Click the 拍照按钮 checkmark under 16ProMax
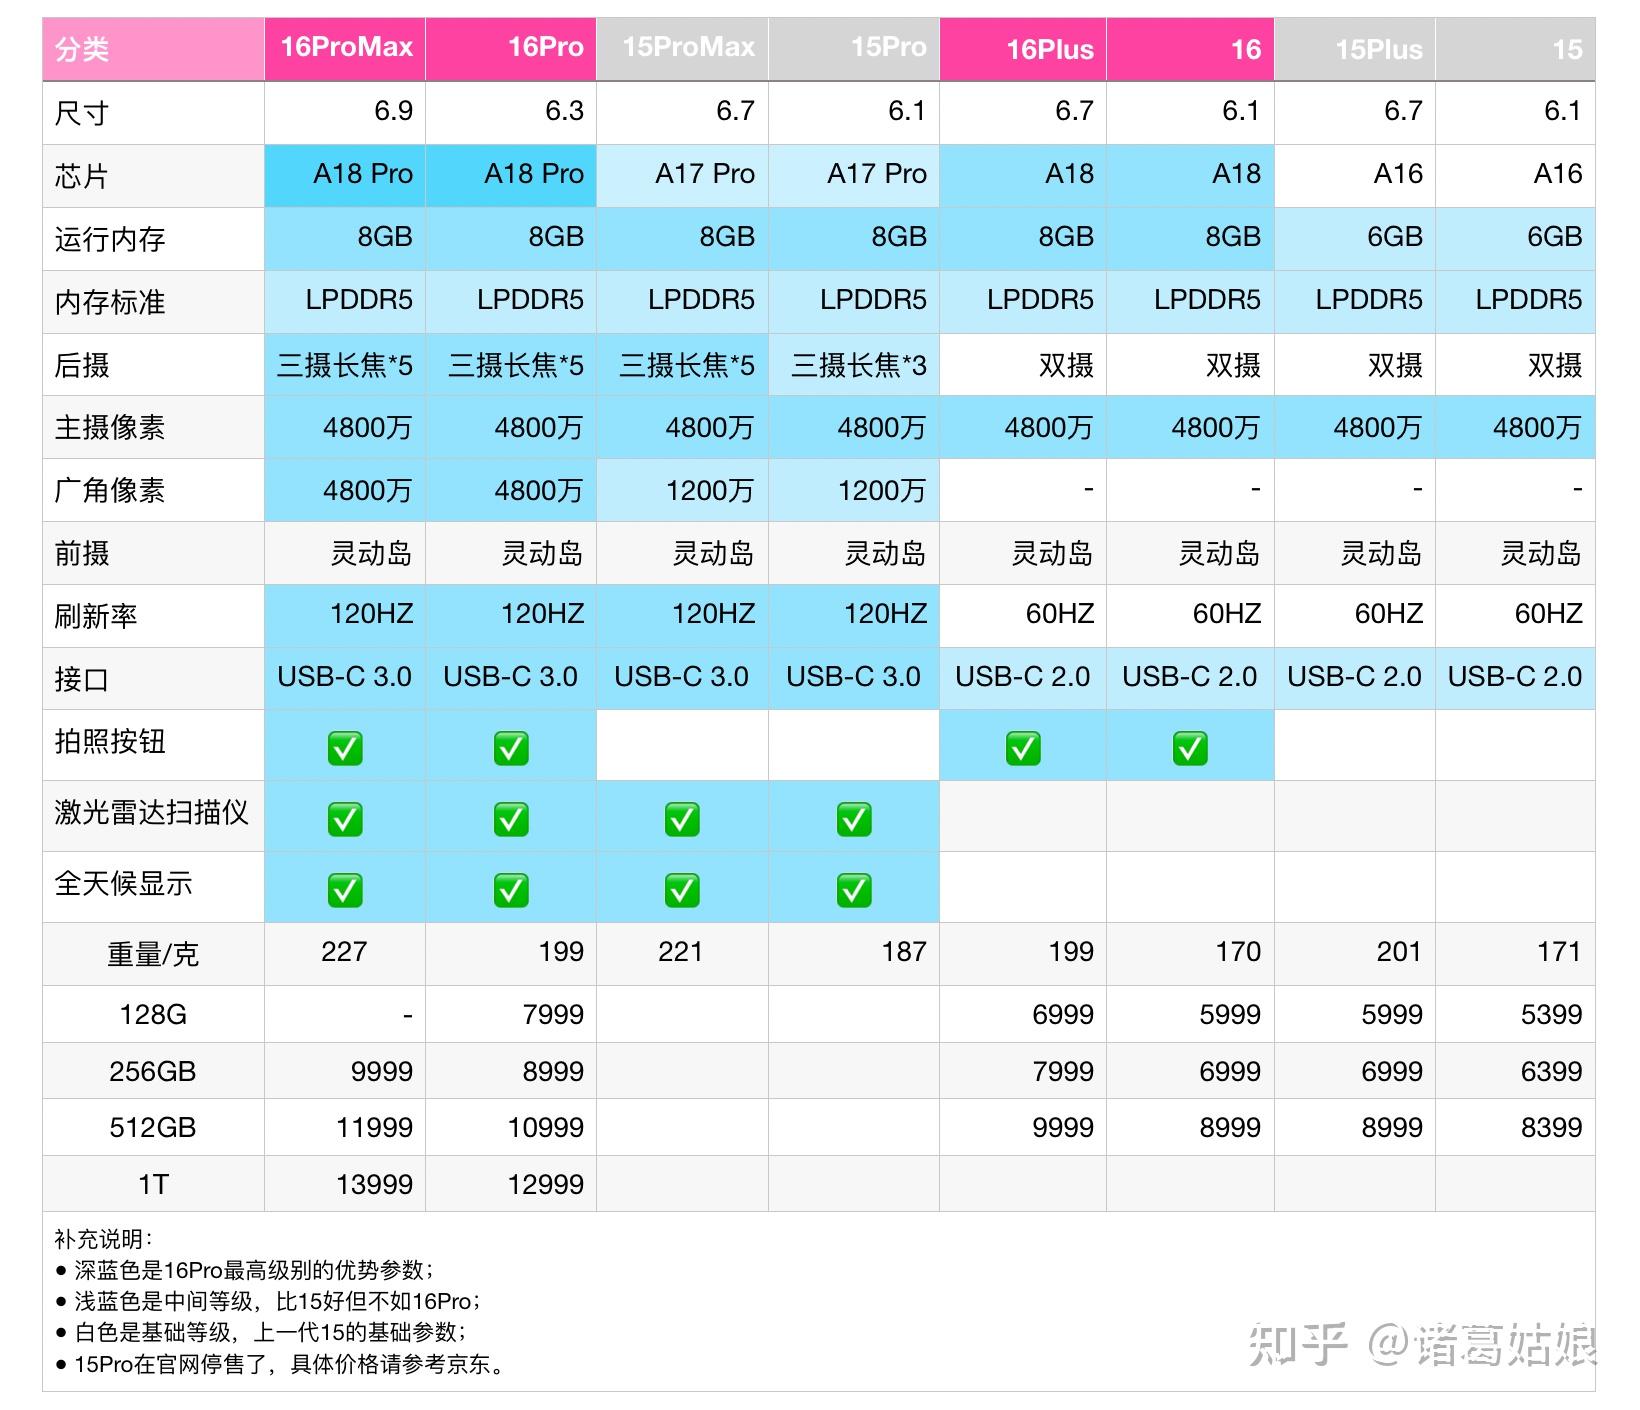1640x1410 pixels. pyautogui.click(x=345, y=748)
